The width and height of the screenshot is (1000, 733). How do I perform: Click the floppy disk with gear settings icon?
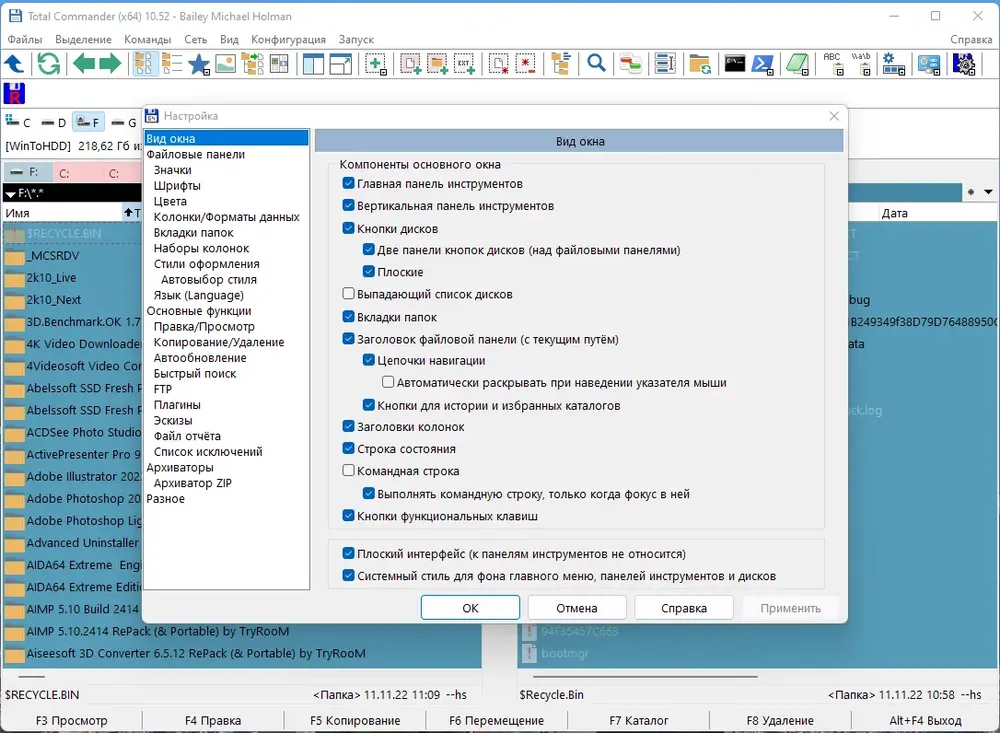tap(964, 64)
